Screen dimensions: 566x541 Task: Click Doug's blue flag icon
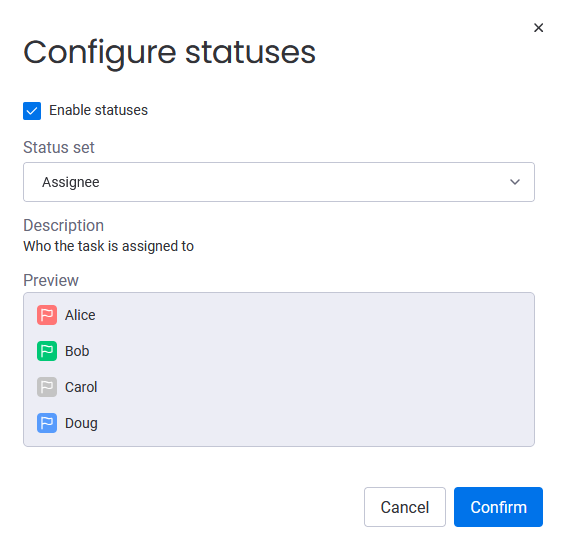[47, 423]
